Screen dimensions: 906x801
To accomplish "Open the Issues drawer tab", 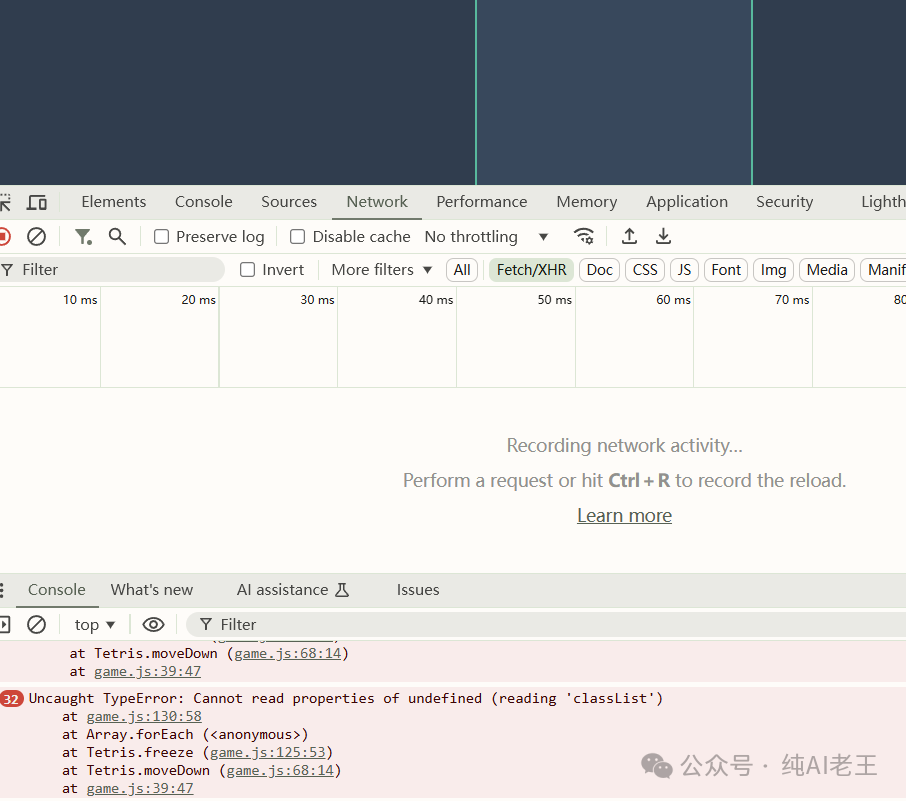I will [417, 590].
